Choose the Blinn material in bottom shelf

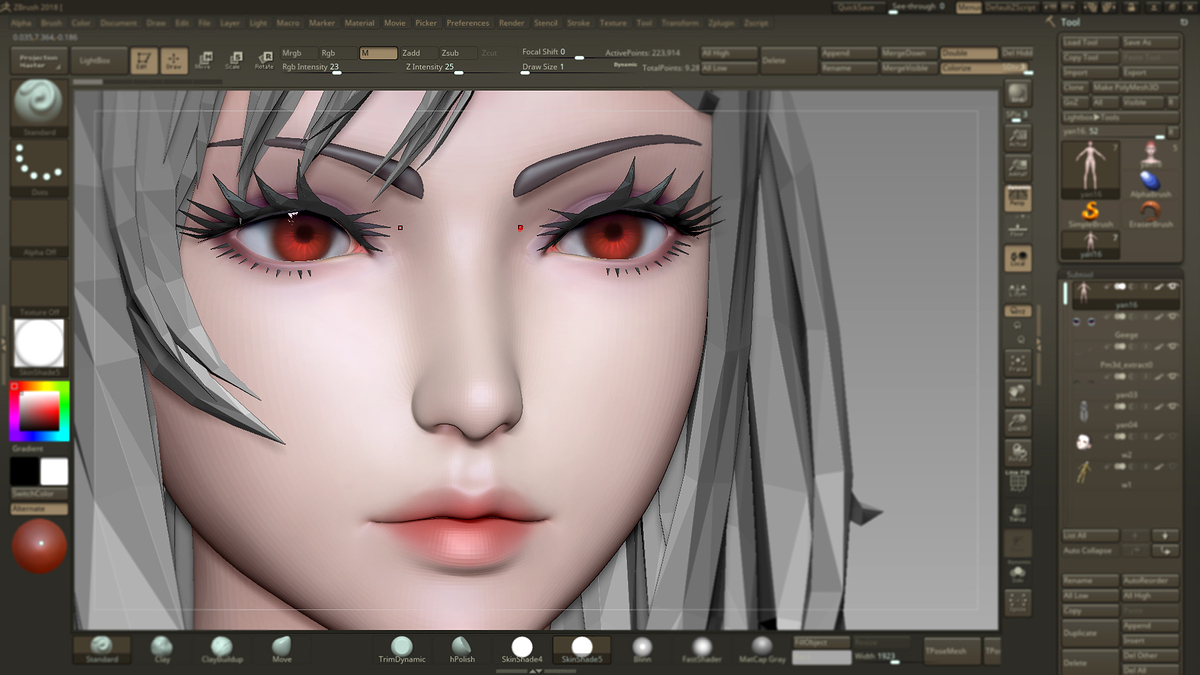642,649
